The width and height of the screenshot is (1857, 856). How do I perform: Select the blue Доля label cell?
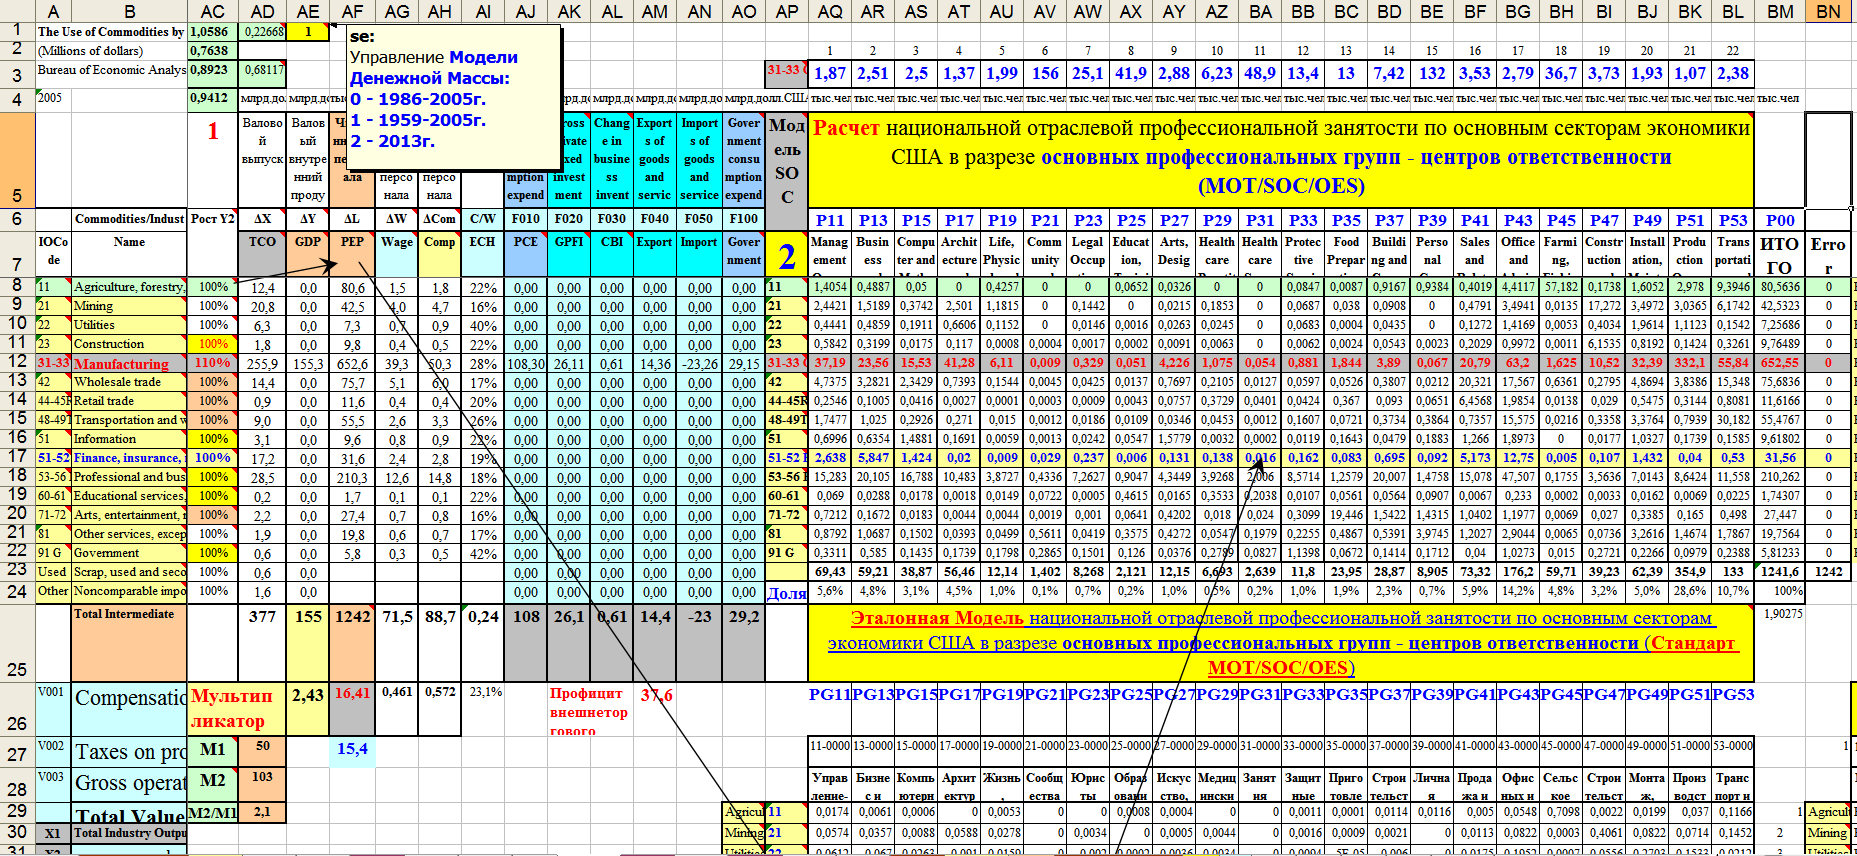786,592
